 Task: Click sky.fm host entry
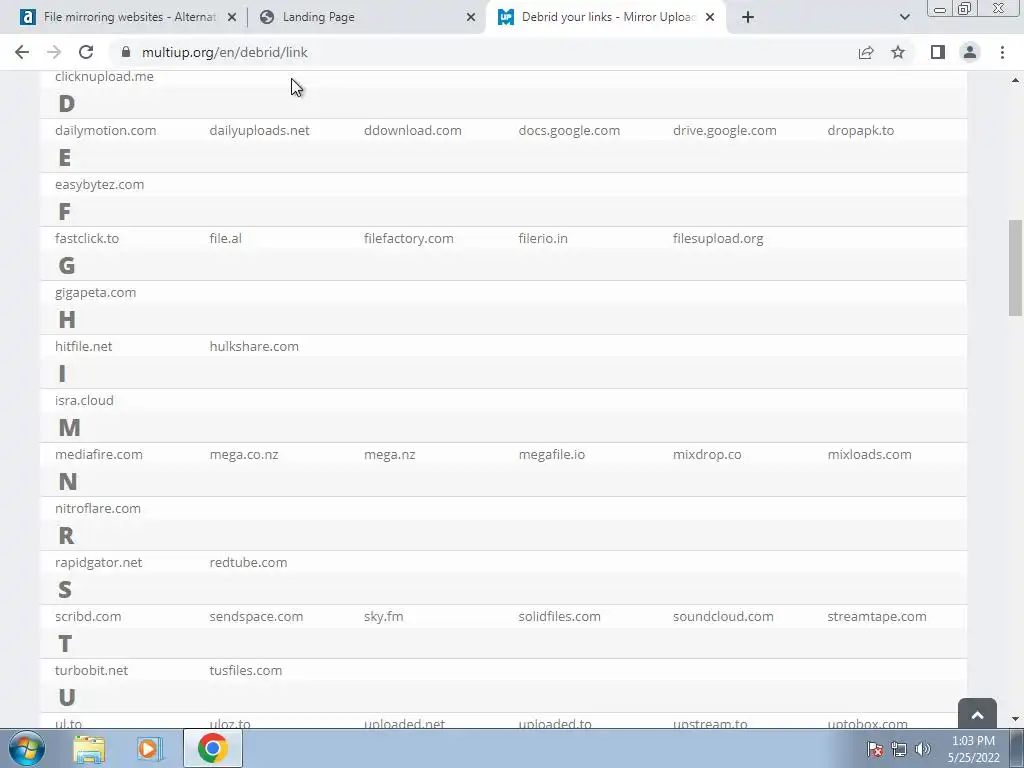383,616
